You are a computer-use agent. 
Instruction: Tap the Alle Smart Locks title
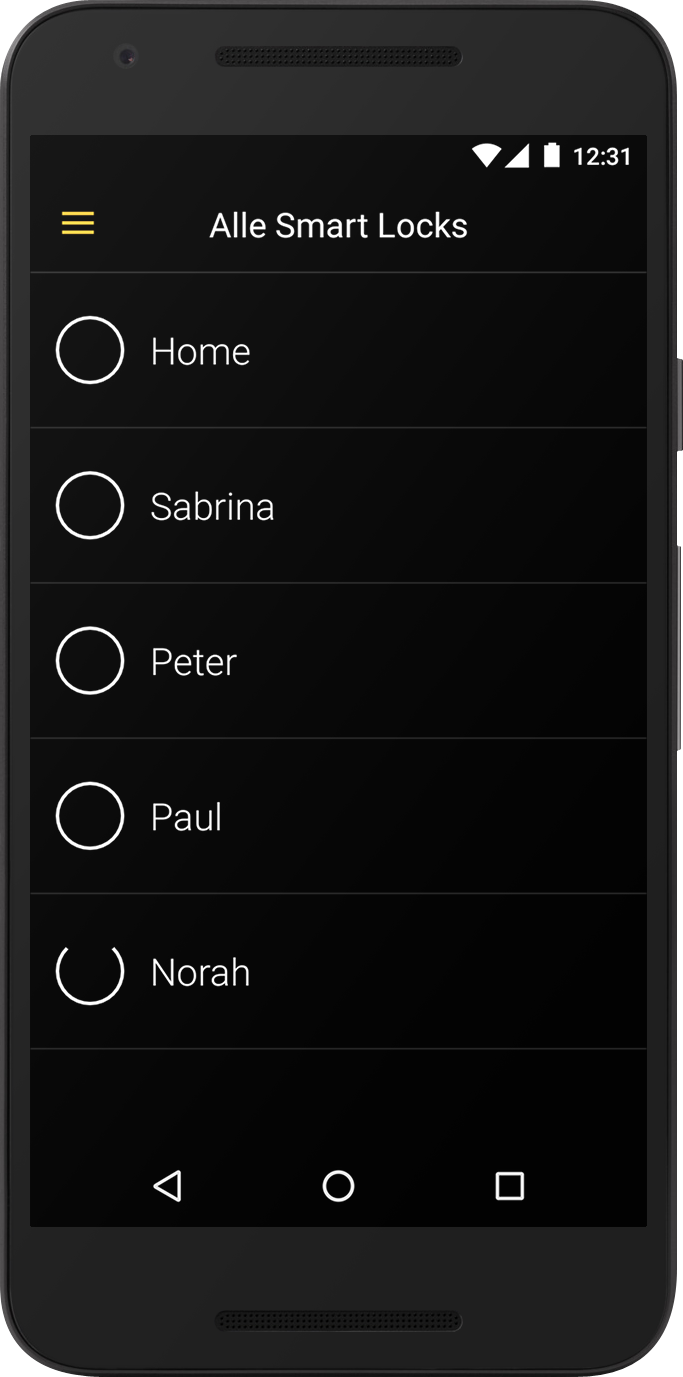coord(338,226)
